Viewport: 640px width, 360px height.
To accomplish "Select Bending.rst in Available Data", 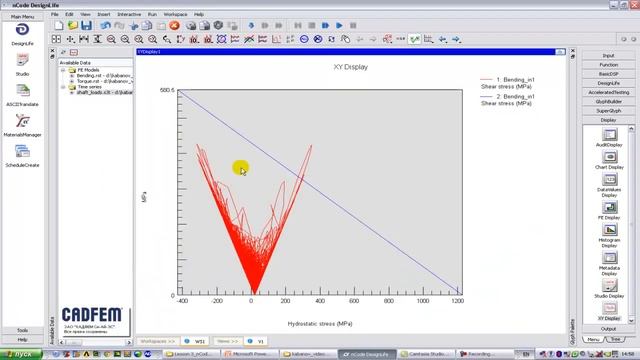I will coord(104,76).
